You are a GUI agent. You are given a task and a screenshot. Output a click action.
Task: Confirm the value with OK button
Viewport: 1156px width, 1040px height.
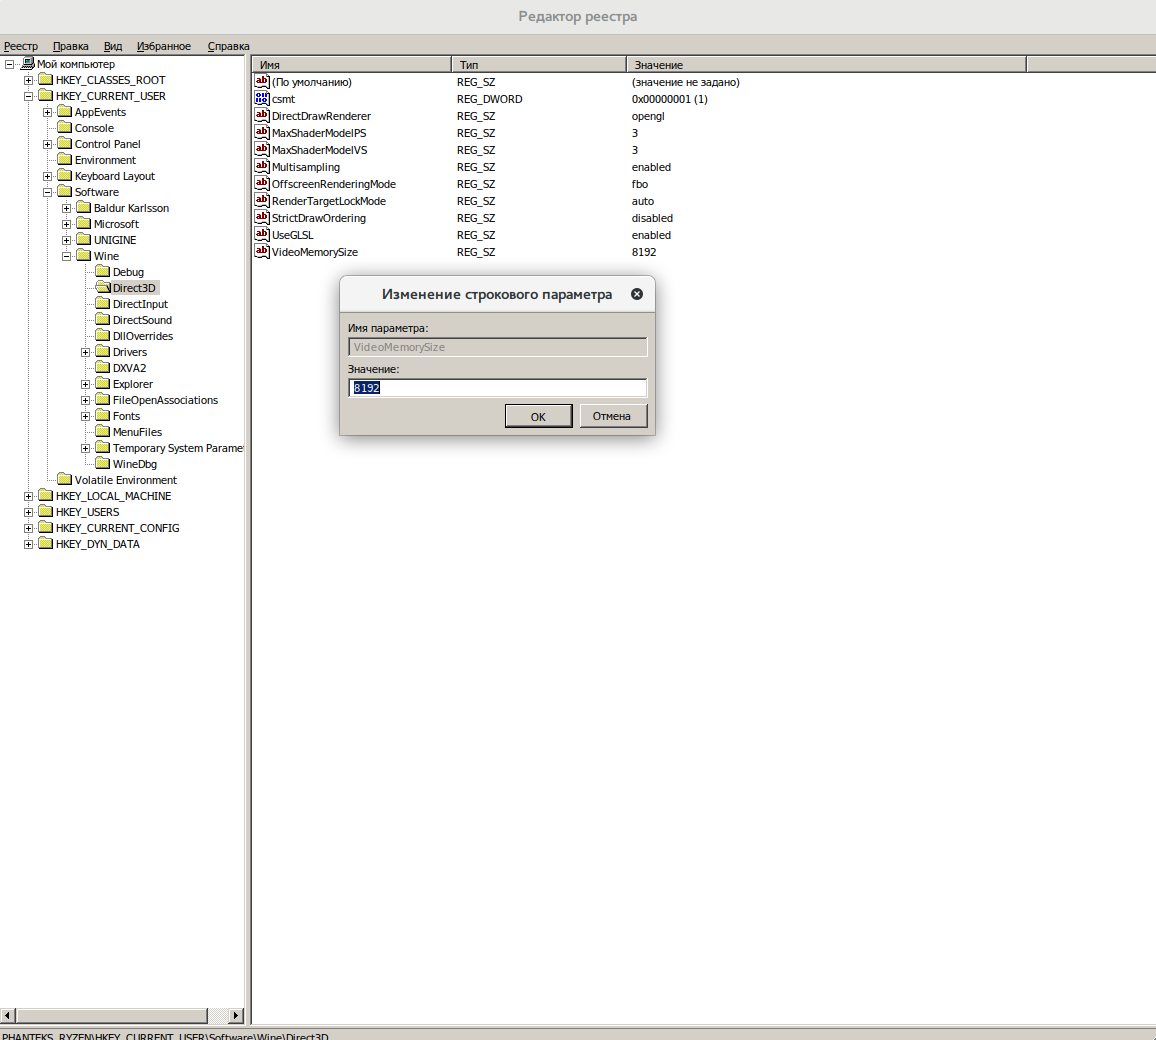(x=538, y=416)
